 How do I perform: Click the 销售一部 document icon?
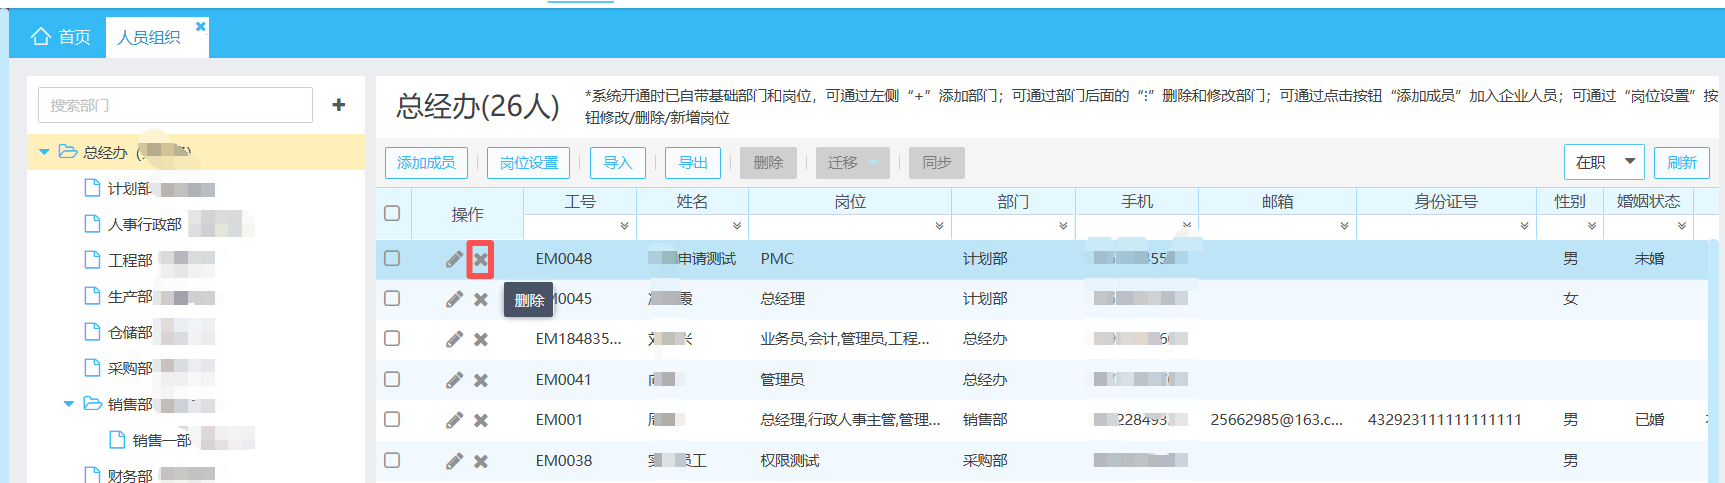pyautogui.click(x=117, y=439)
